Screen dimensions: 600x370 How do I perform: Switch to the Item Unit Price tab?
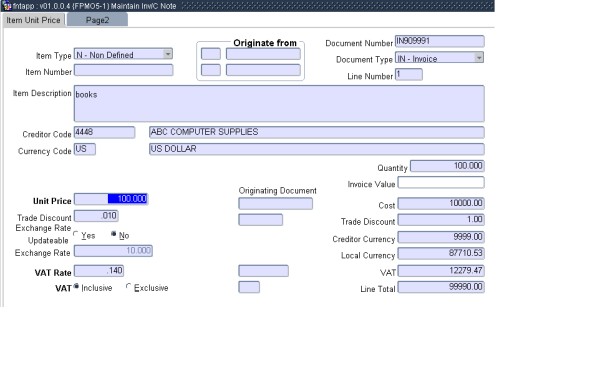click(33, 20)
